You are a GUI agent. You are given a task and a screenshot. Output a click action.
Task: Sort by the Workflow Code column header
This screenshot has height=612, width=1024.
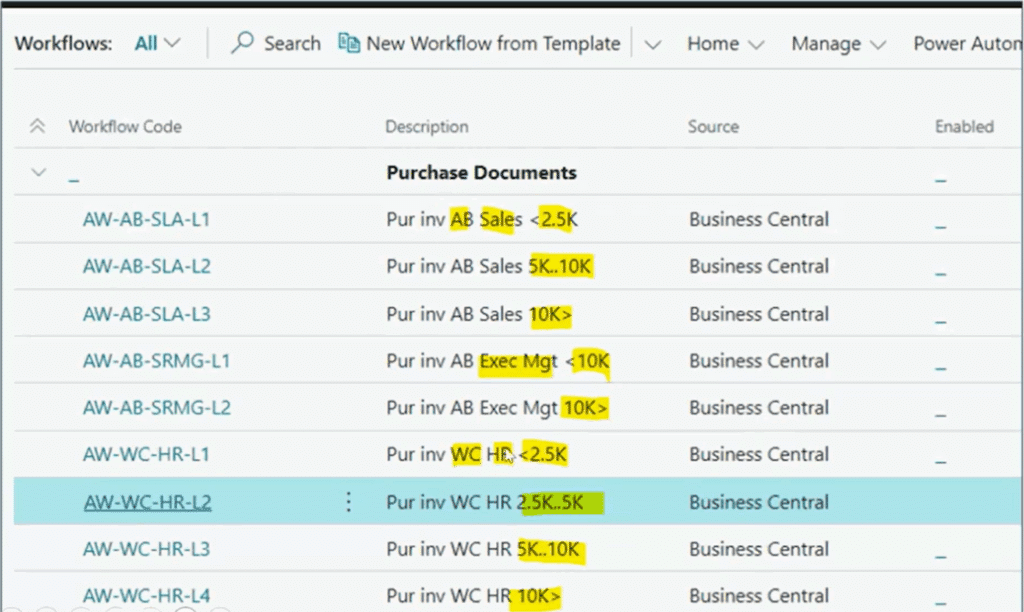click(124, 126)
